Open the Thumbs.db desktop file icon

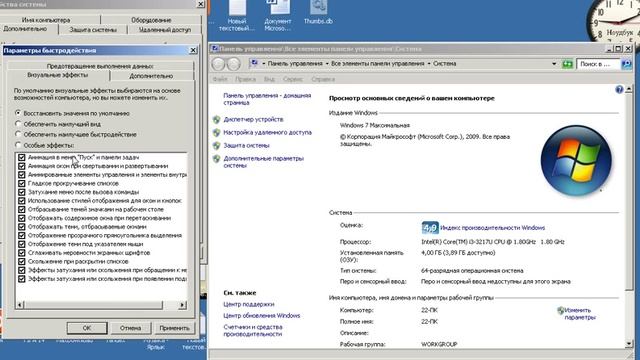click(318, 12)
